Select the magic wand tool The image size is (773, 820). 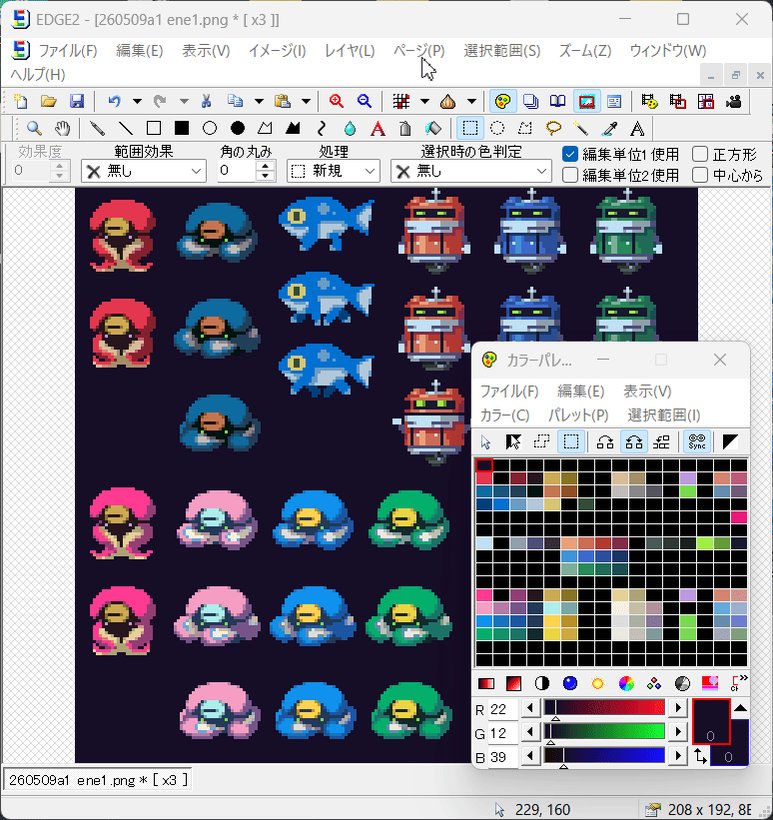click(581, 128)
